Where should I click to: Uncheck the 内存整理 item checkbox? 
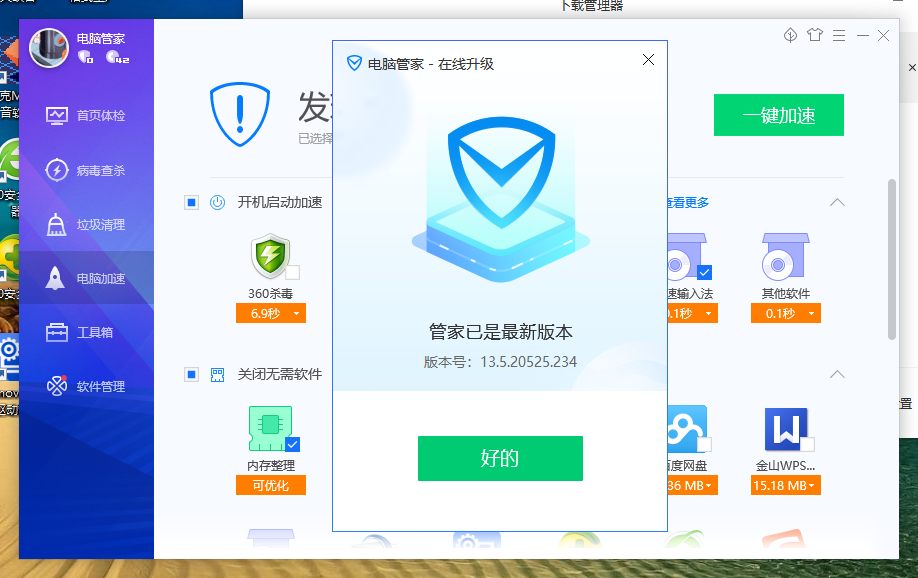pos(293,444)
